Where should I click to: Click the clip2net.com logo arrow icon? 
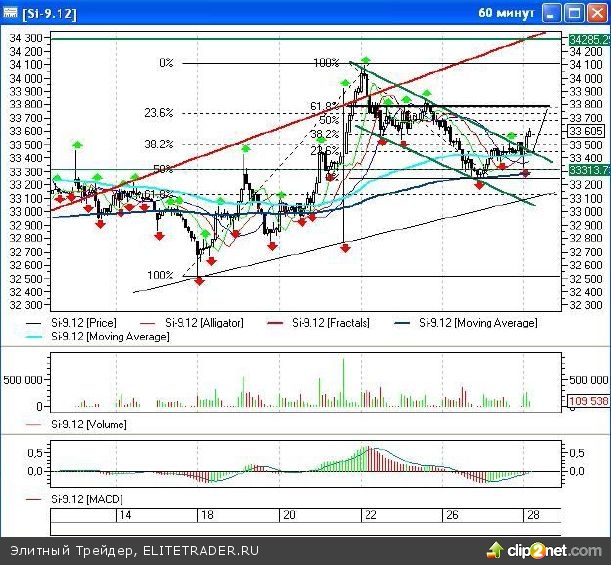pos(493,550)
